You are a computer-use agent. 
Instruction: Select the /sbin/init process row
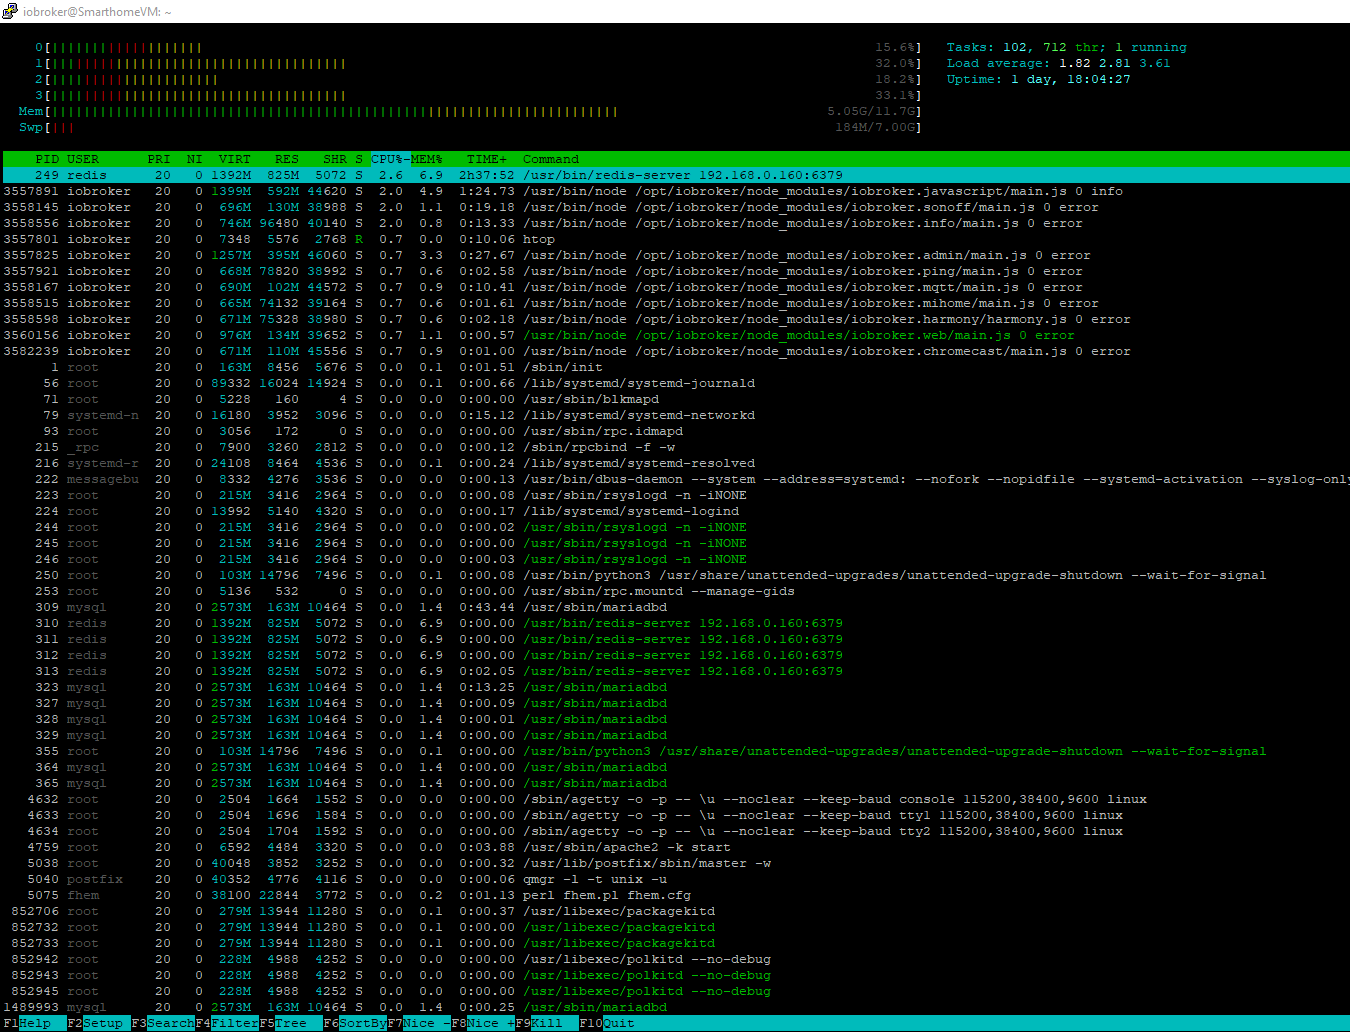[675, 367]
